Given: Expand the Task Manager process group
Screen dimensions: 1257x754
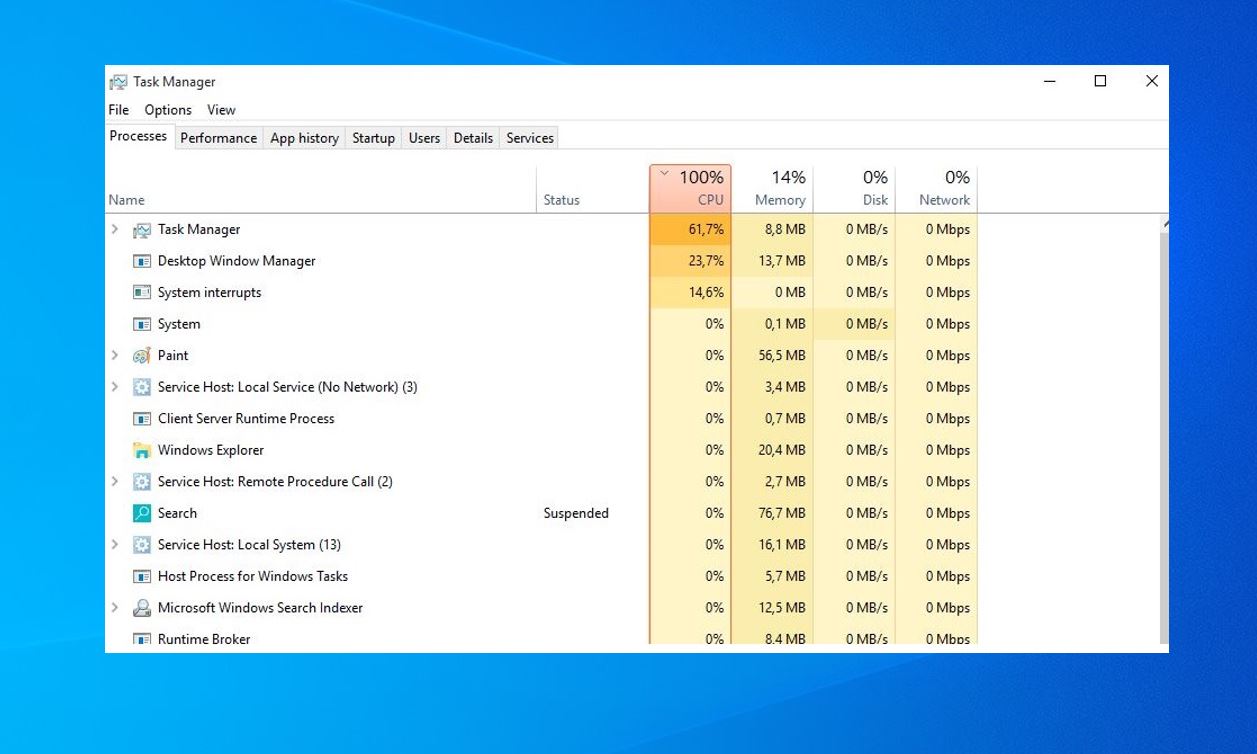Looking at the screenshot, I should pos(113,229).
